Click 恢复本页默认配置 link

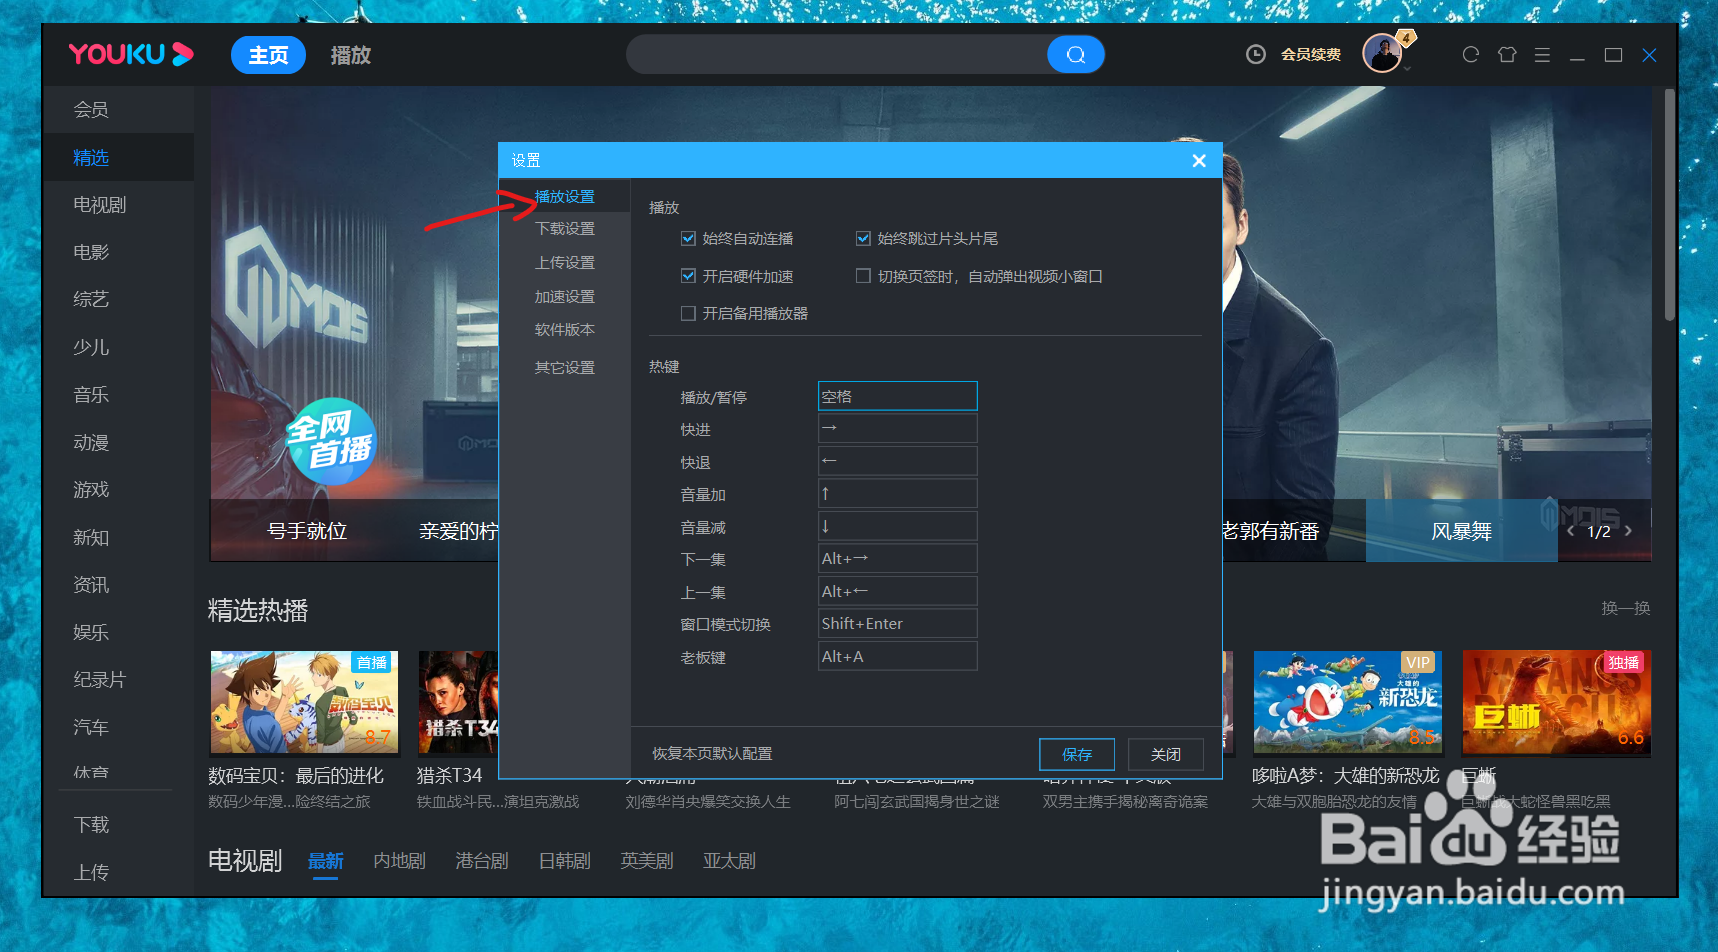712,753
